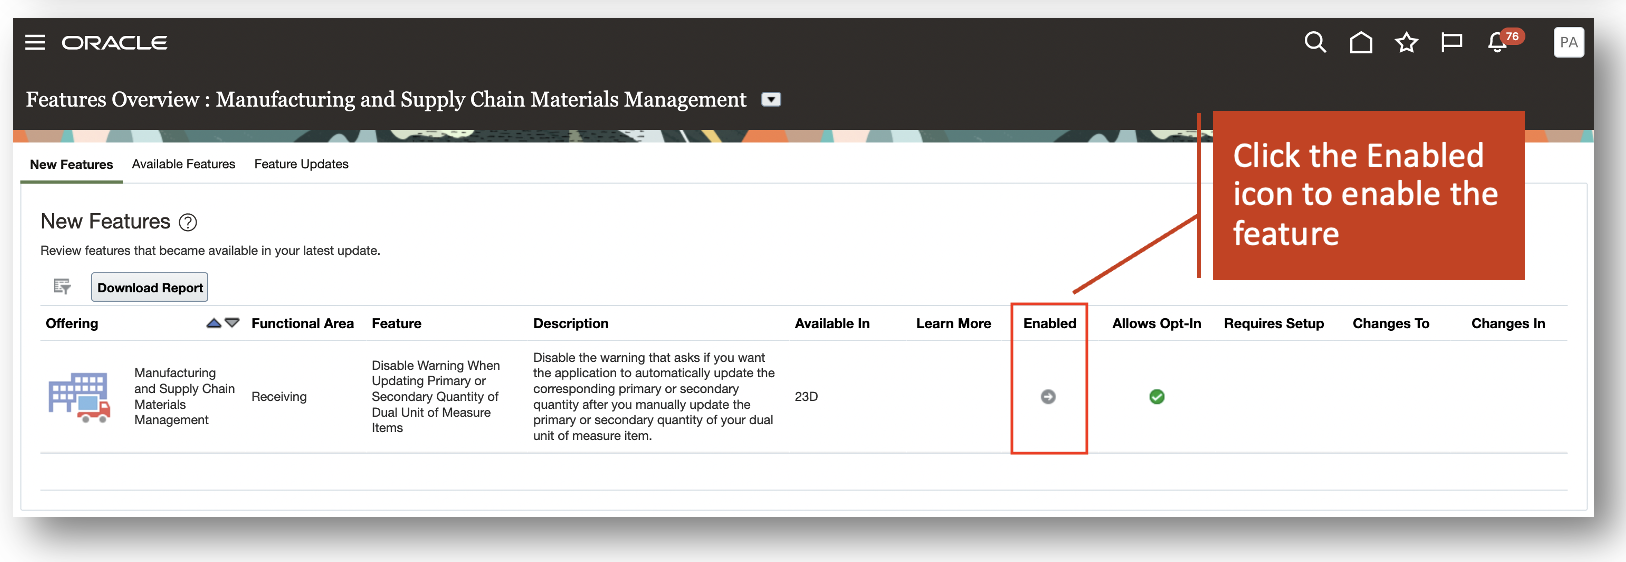Switch to the New Features tab
This screenshot has width=1626, height=562.
click(71, 164)
